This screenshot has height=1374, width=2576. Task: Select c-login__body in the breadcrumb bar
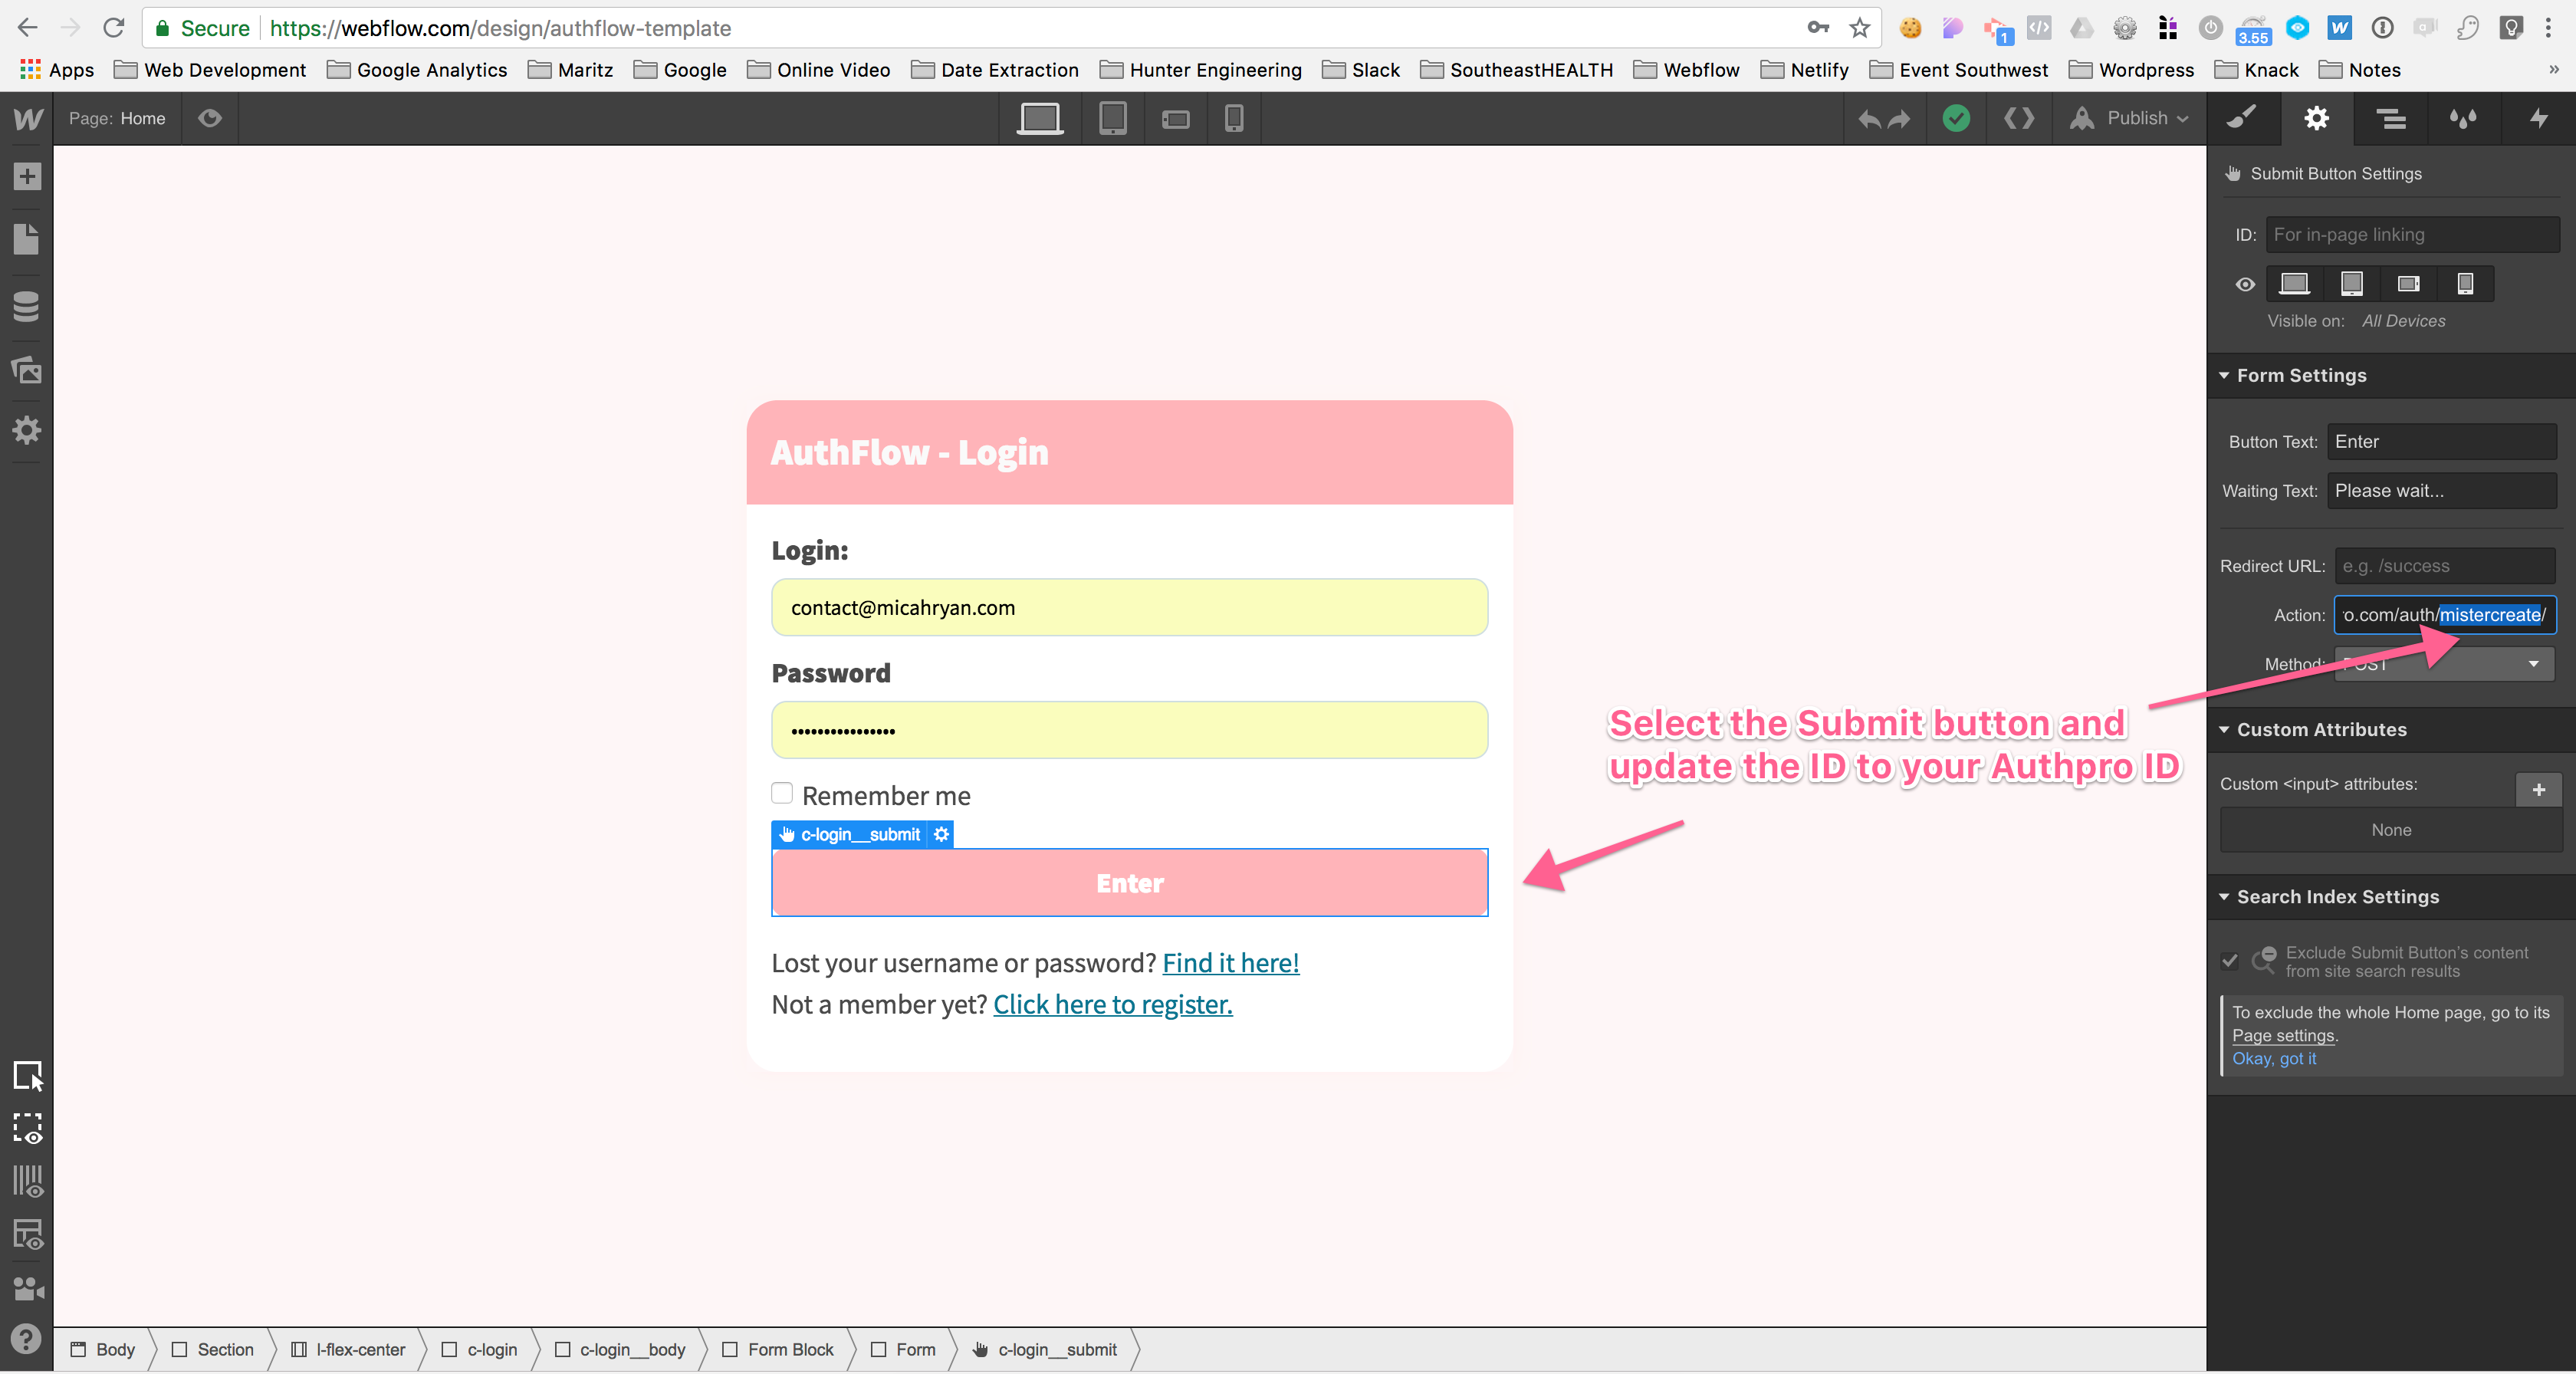click(620, 1349)
